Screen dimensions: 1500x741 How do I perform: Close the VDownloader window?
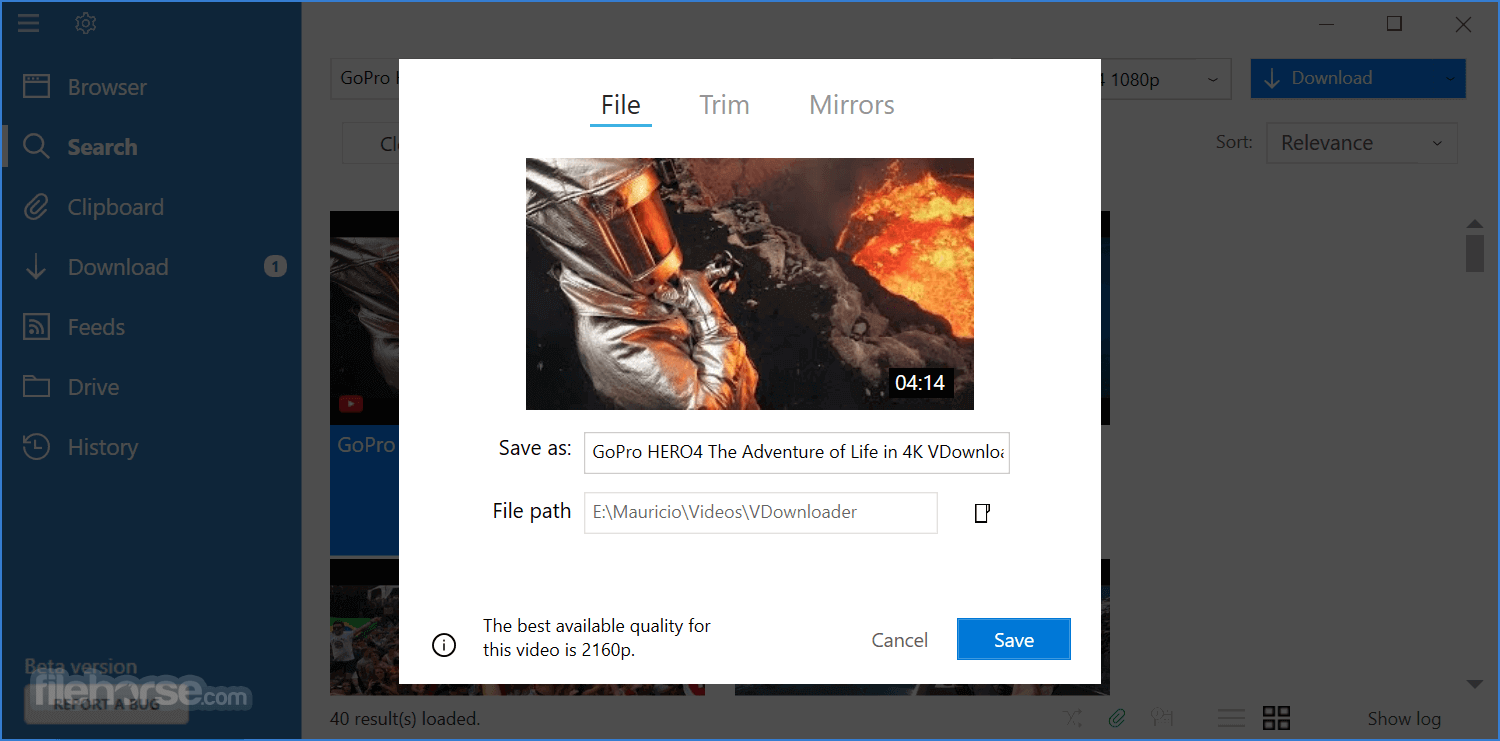(x=1463, y=24)
